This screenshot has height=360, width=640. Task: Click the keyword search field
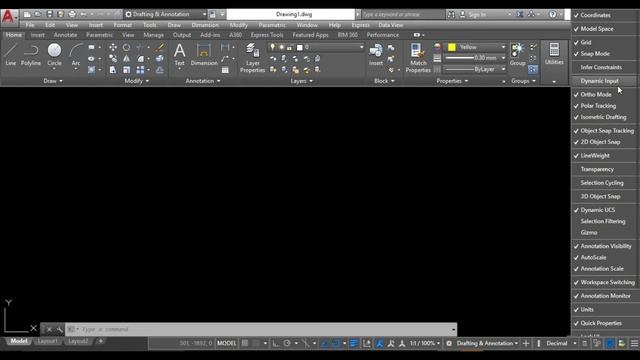(x=402, y=14)
